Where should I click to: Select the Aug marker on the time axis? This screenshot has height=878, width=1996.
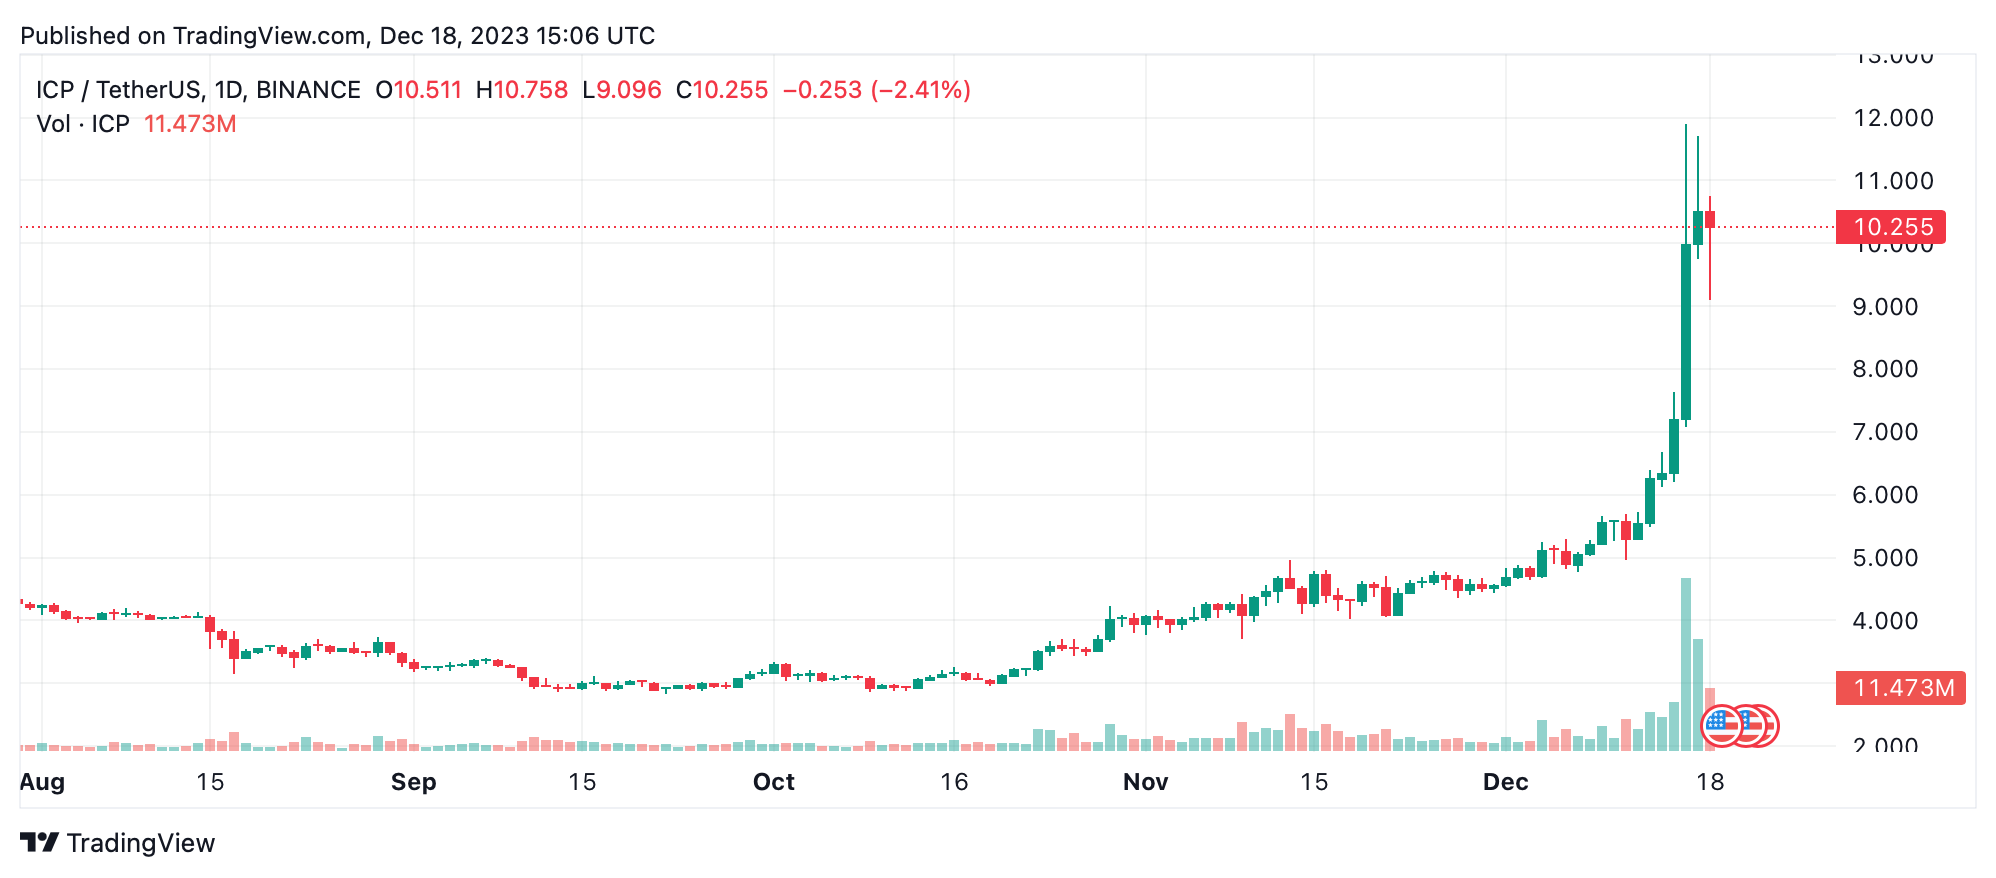(42, 782)
